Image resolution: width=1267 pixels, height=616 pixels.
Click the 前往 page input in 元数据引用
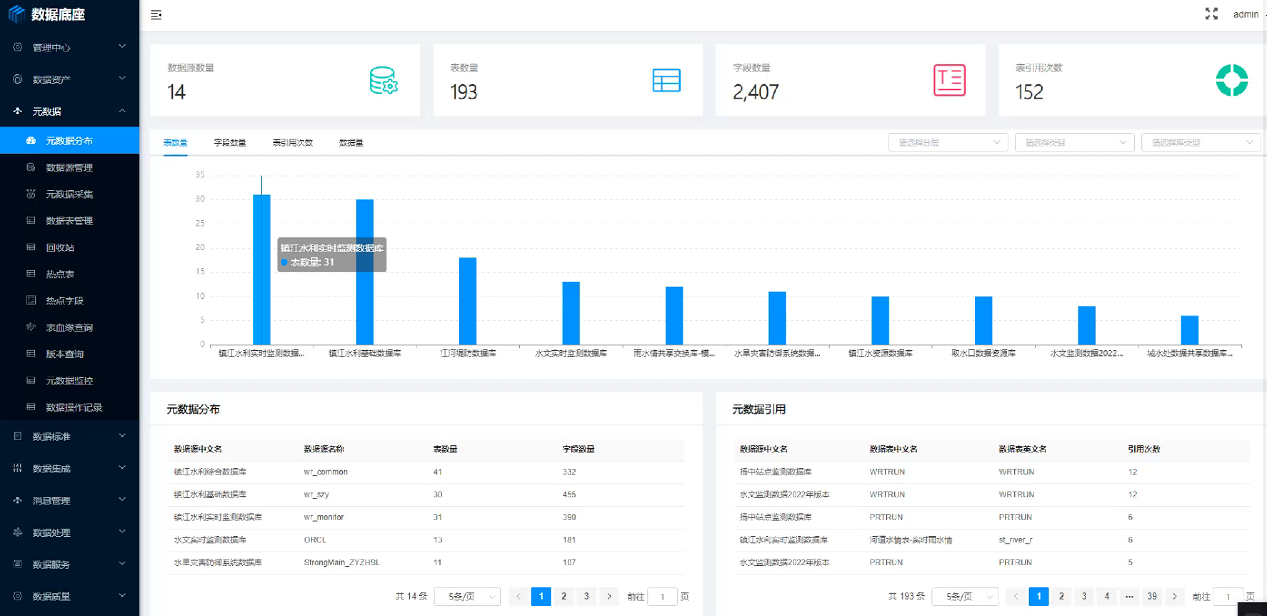1227,596
